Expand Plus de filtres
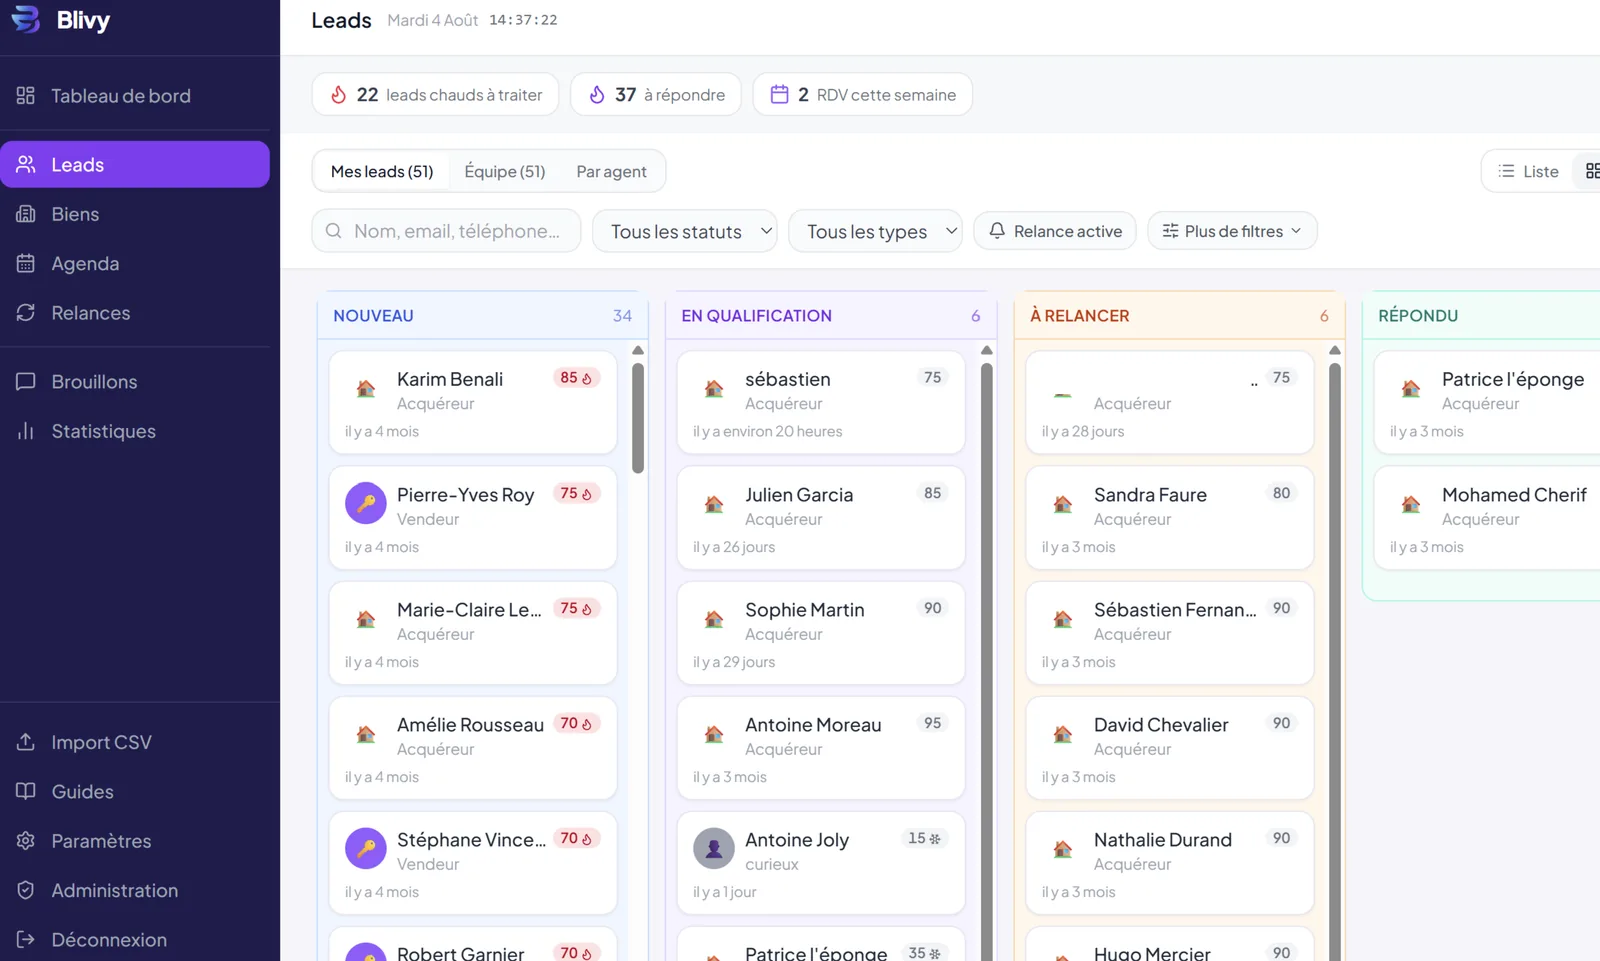This screenshot has width=1600, height=961. point(1232,231)
